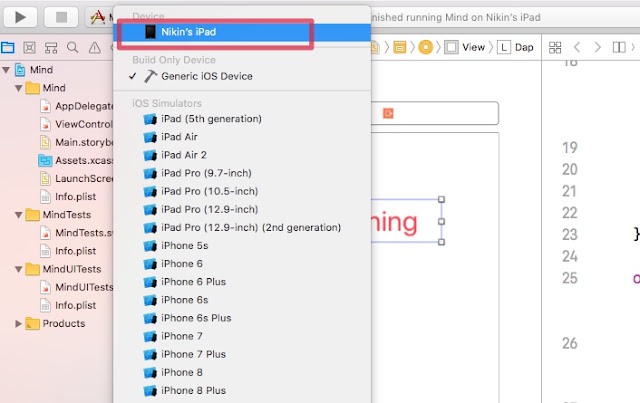Select iPhone 8 Plus simulator
This screenshot has height=403, width=640.
(242, 390)
